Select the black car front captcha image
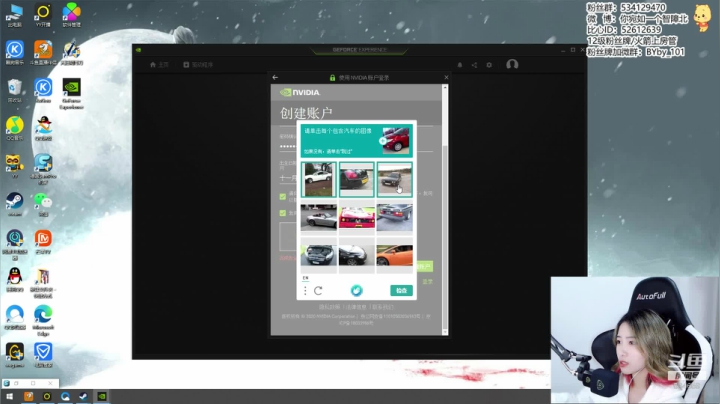This screenshot has height=404, width=720. (356, 255)
